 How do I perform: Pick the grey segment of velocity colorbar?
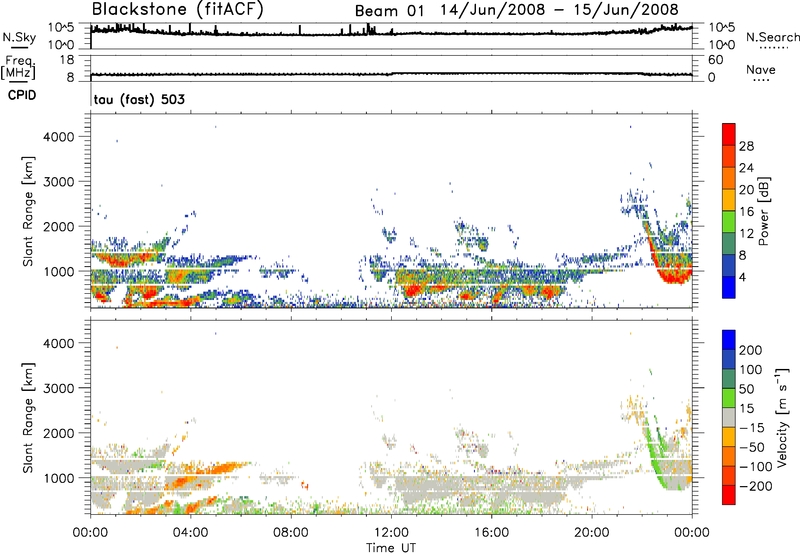729,418
